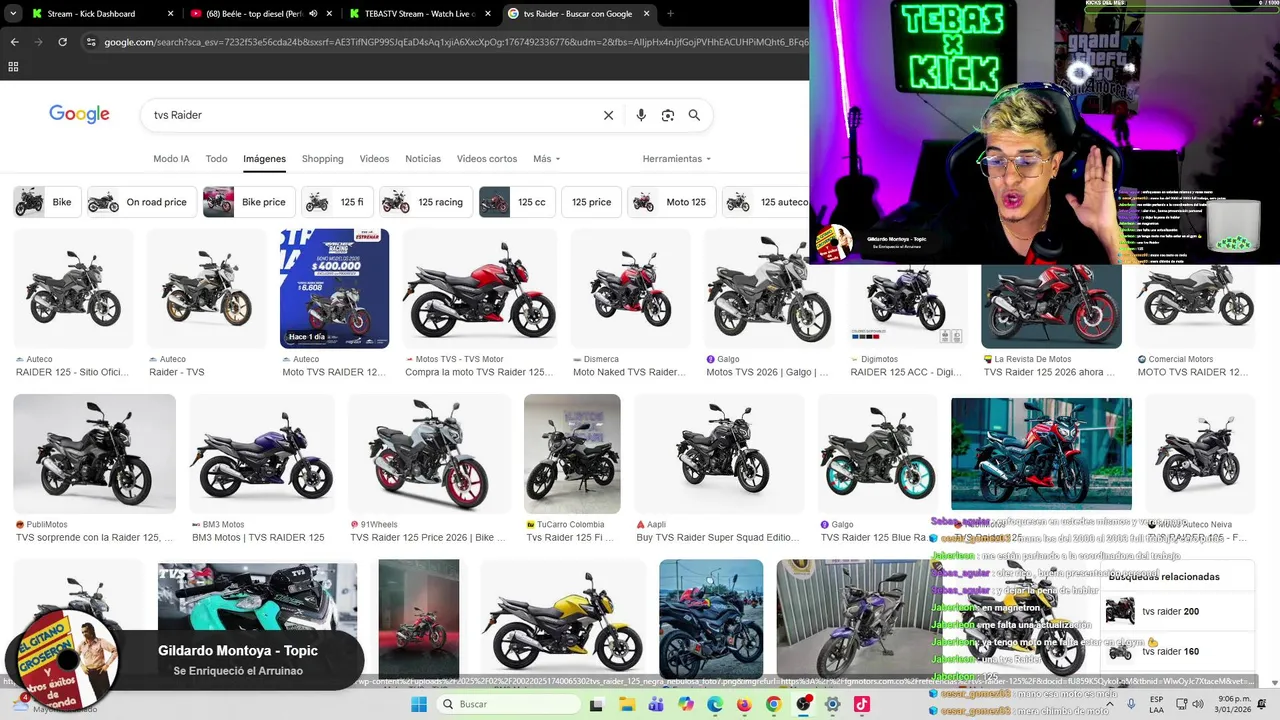Open the TuCarro Colombia Raider 125 image

coord(572,454)
